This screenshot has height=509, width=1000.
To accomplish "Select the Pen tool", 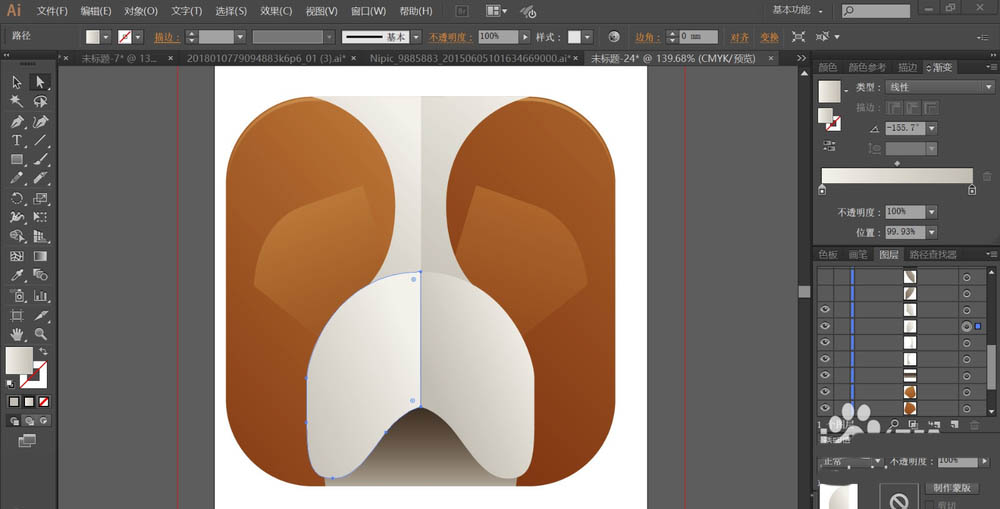I will (x=17, y=121).
